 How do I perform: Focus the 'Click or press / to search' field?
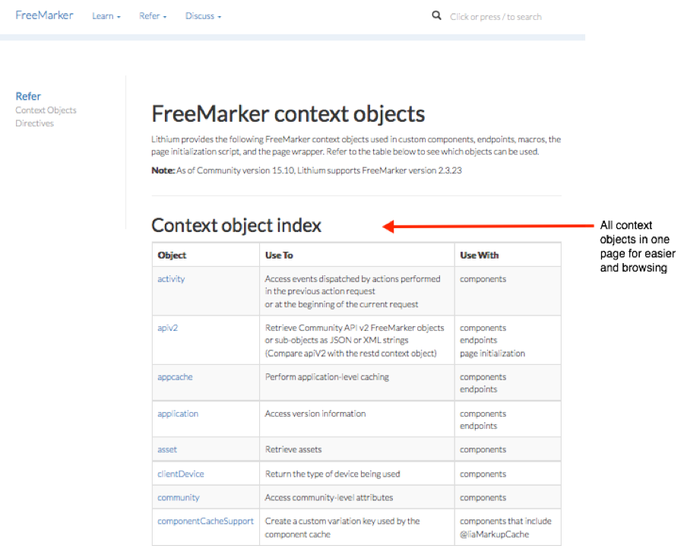coord(496,17)
